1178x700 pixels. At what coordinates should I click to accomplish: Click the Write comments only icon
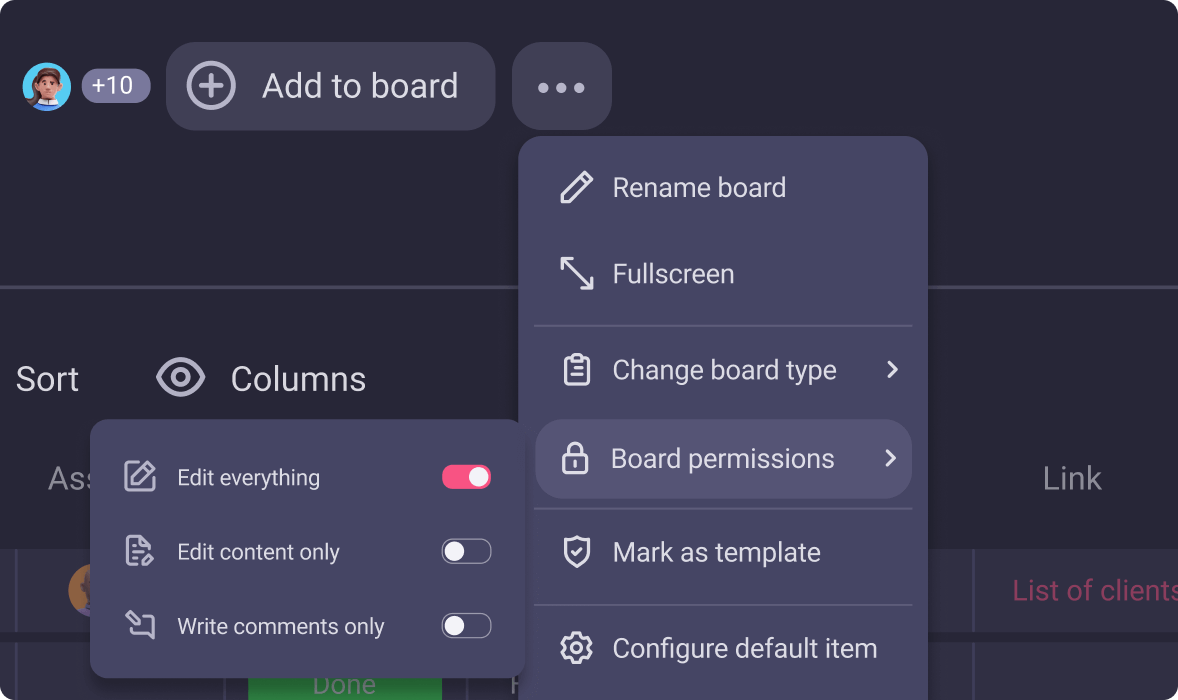pyautogui.click(x=140, y=626)
